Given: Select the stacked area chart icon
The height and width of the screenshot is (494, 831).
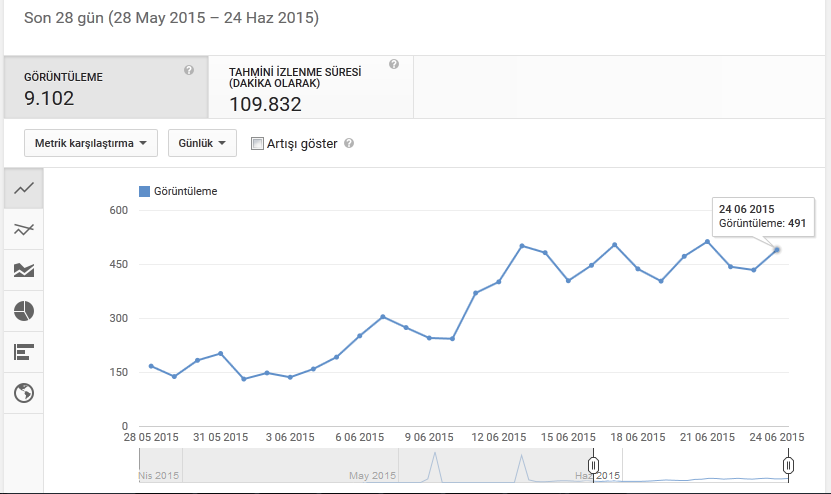Looking at the screenshot, I should click(24, 270).
